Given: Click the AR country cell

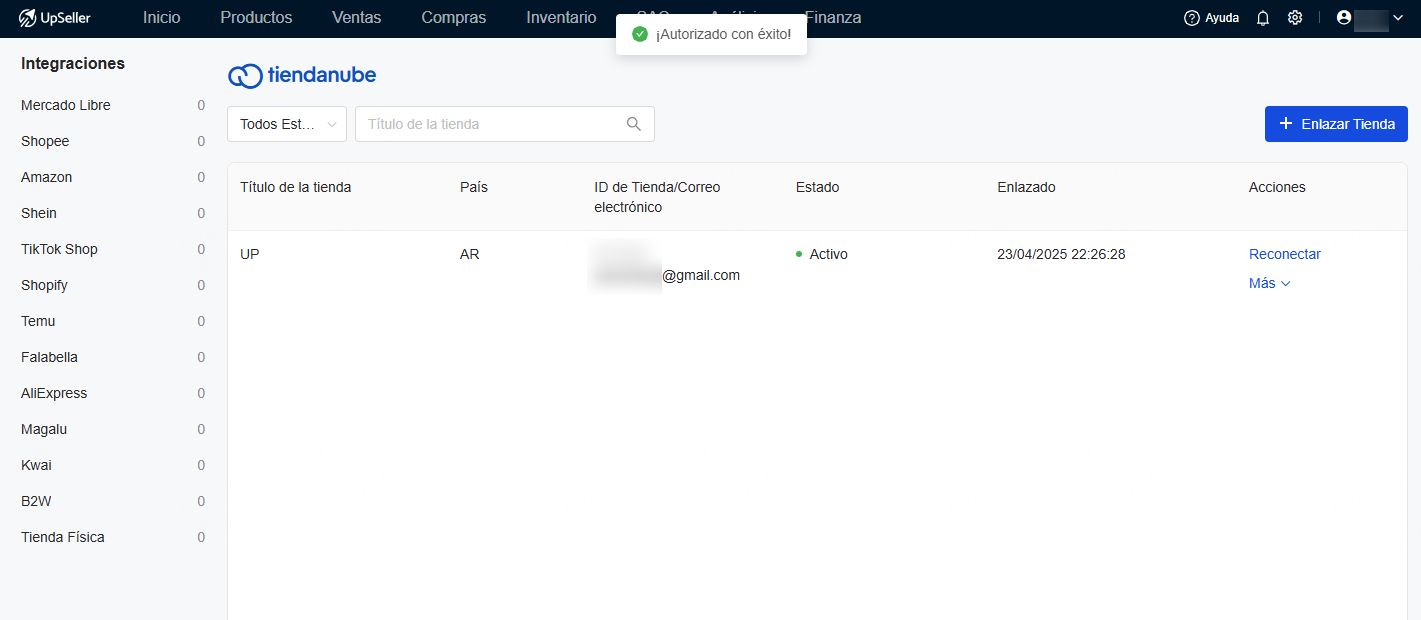Looking at the screenshot, I should click(470, 254).
